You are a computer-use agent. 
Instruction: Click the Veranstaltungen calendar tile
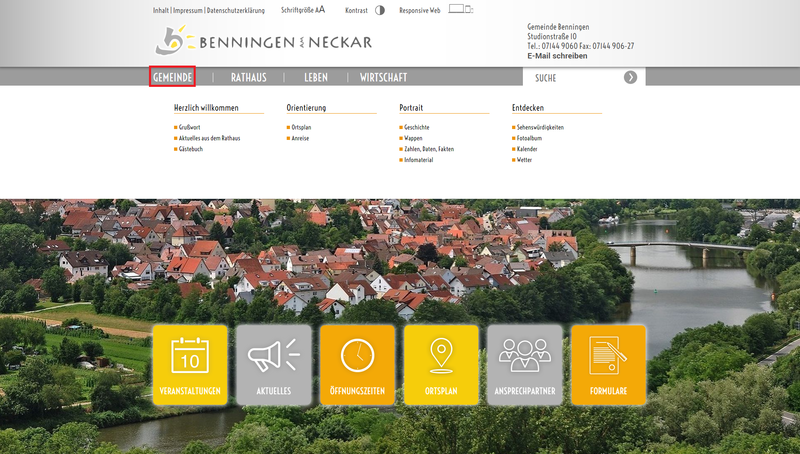pos(190,365)
